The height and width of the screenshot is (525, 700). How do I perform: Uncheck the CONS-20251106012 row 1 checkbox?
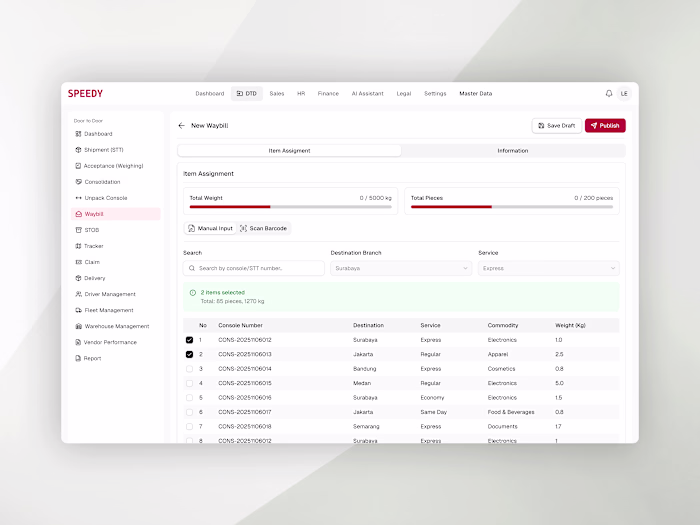coord(189,340)
